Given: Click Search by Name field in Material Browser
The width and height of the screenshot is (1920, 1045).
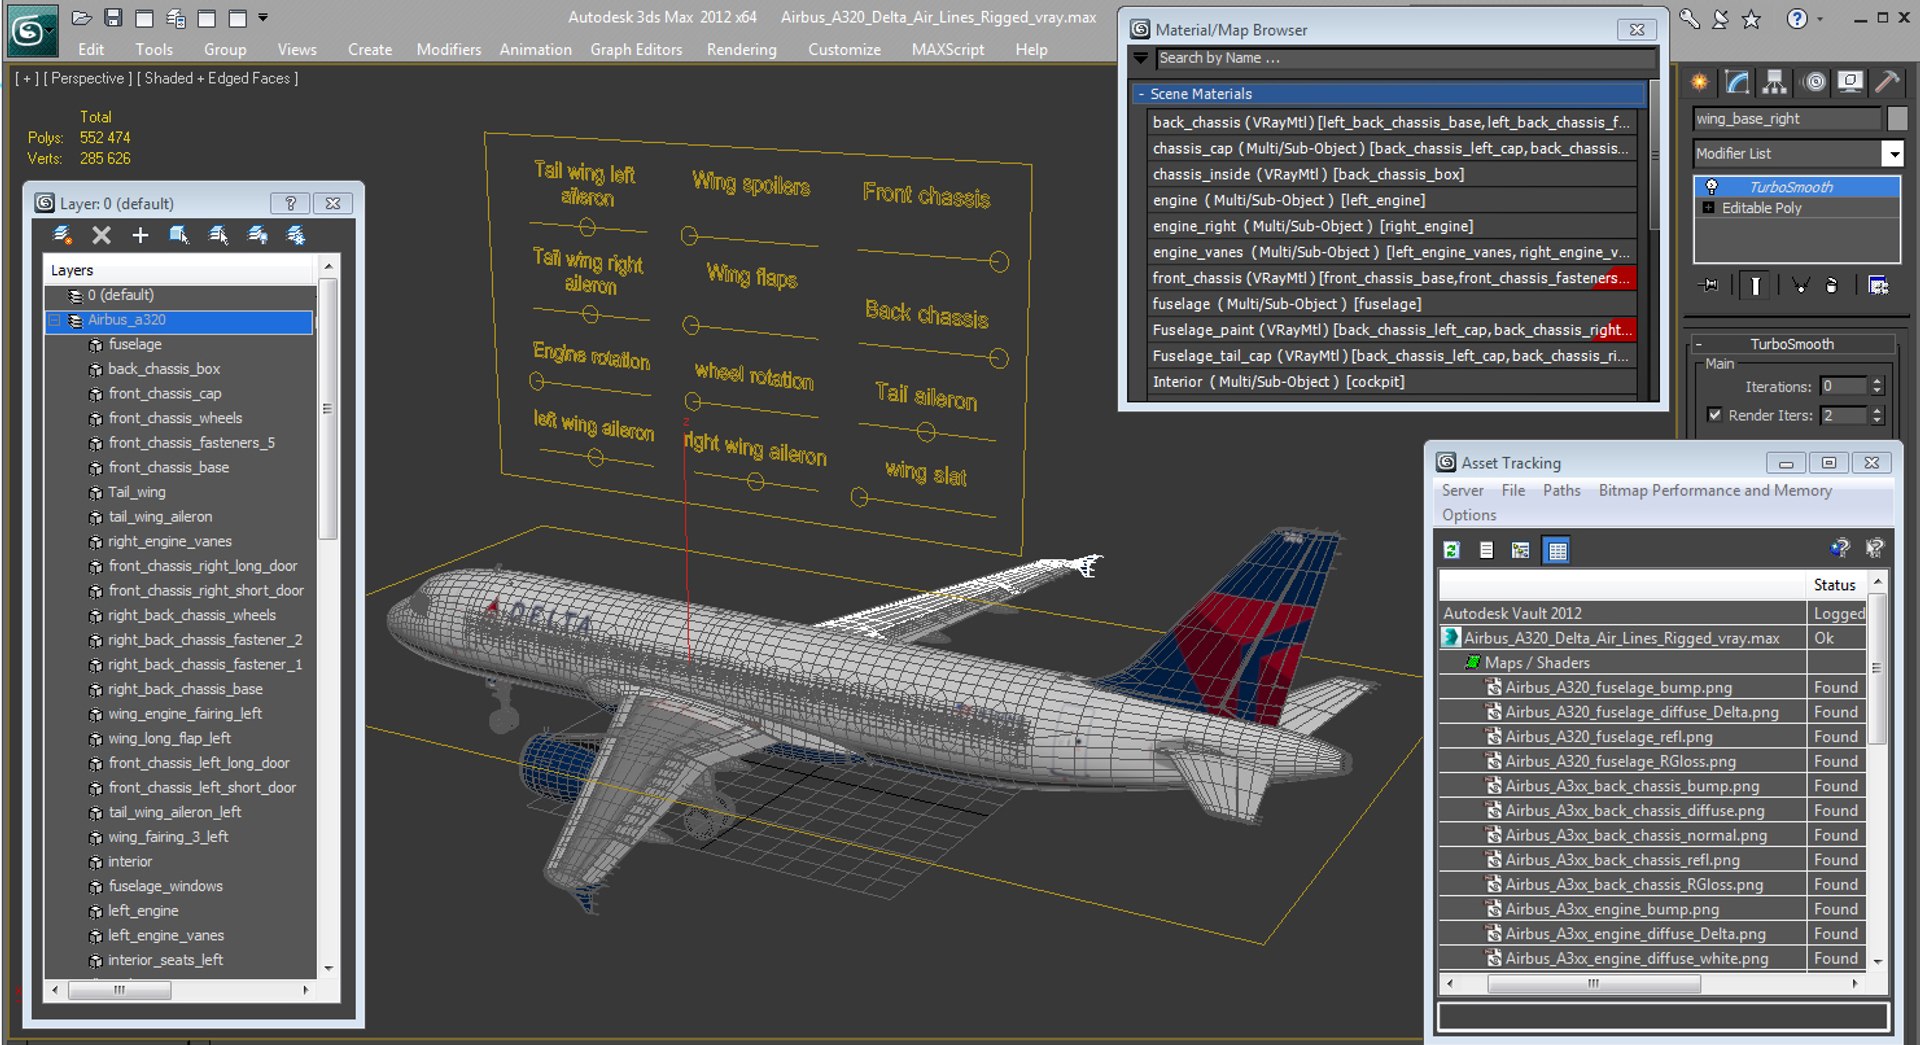Looking at the screenshot, I should click(x=1404, y=58).
